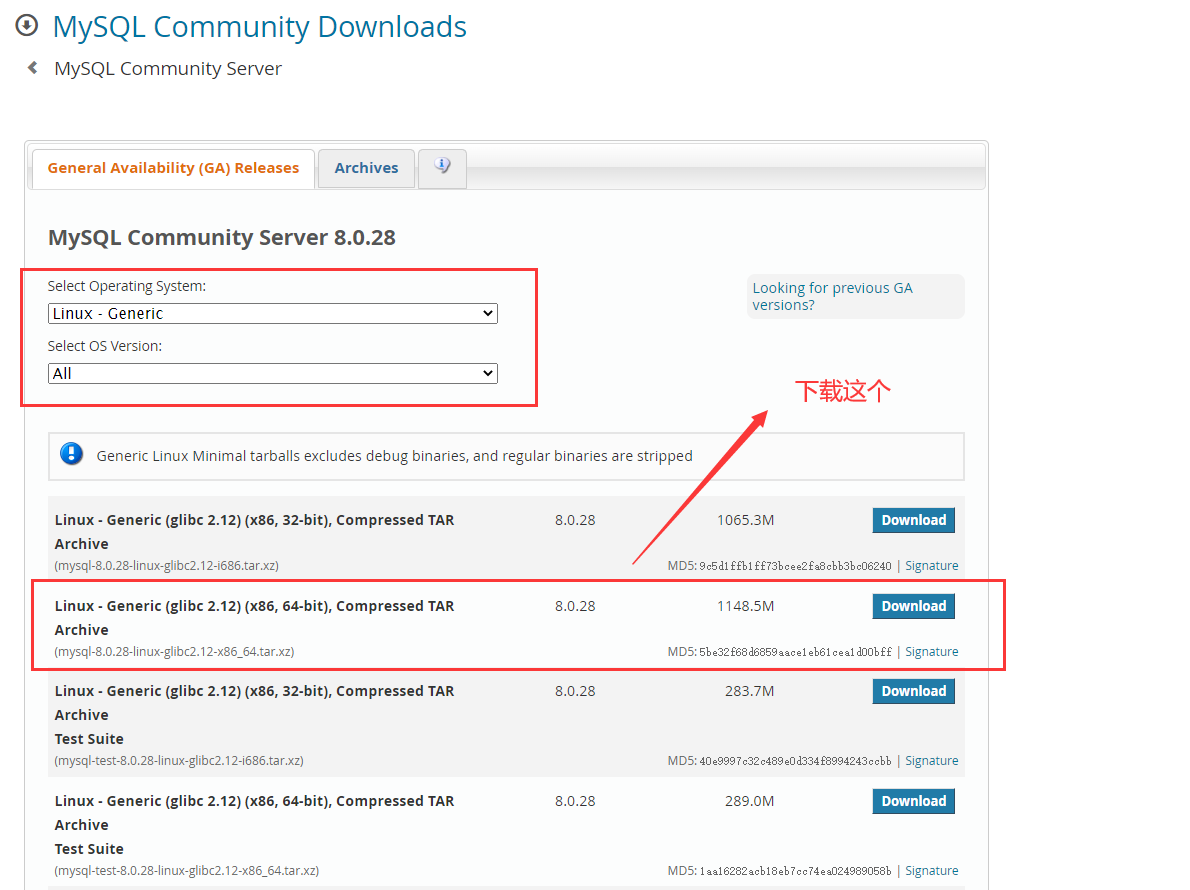Screen dimensions: 1190x890
Task: Select MD5 hash starting 40e9997c
Action: (795, 761)
